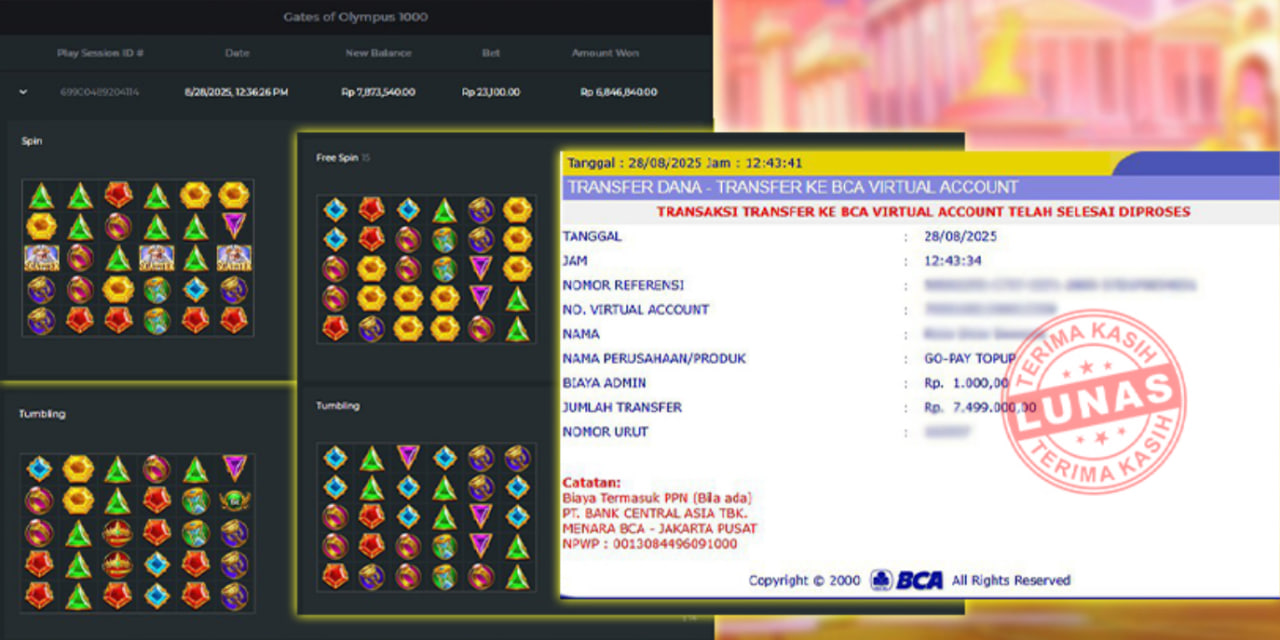The image size is (1280, 640).
Task: Open the Free Spin panel symbol grid
Action: [426, 268]
